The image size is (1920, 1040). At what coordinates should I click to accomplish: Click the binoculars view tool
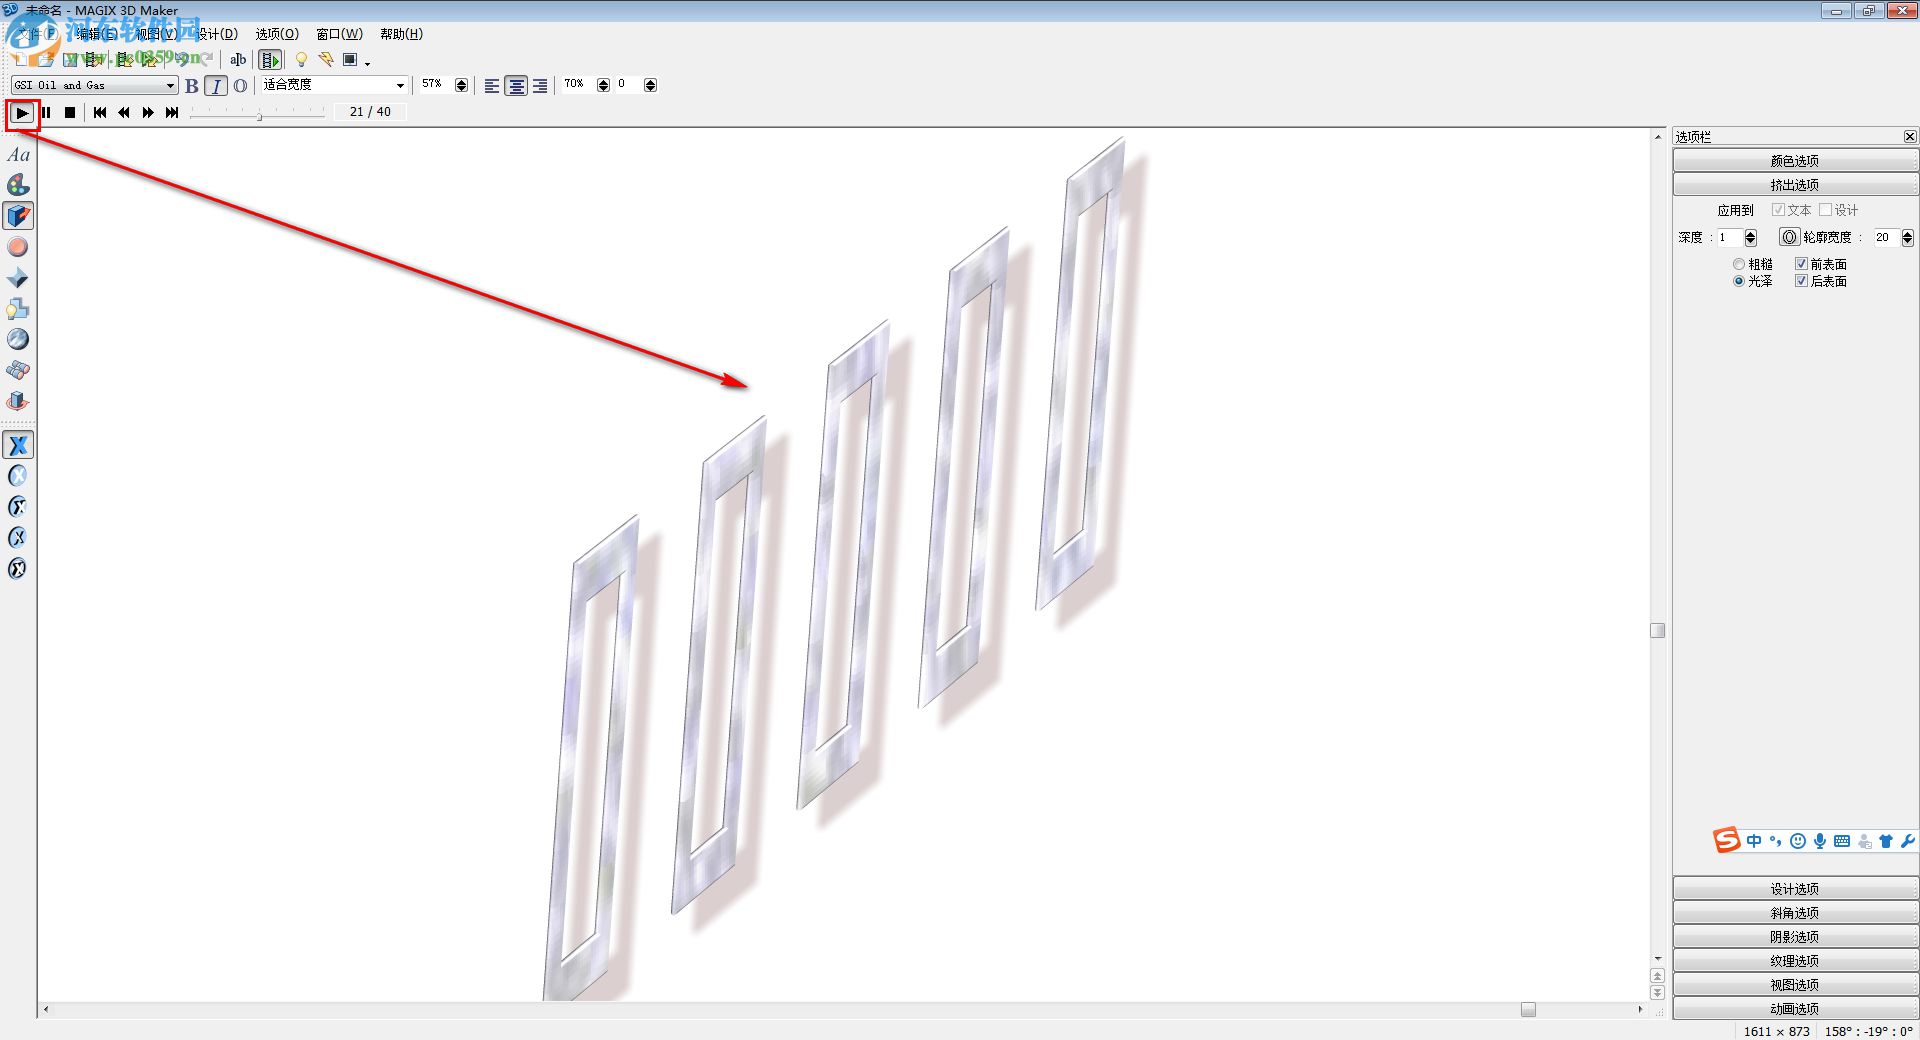pyautogui.click(x=18, y=370)
